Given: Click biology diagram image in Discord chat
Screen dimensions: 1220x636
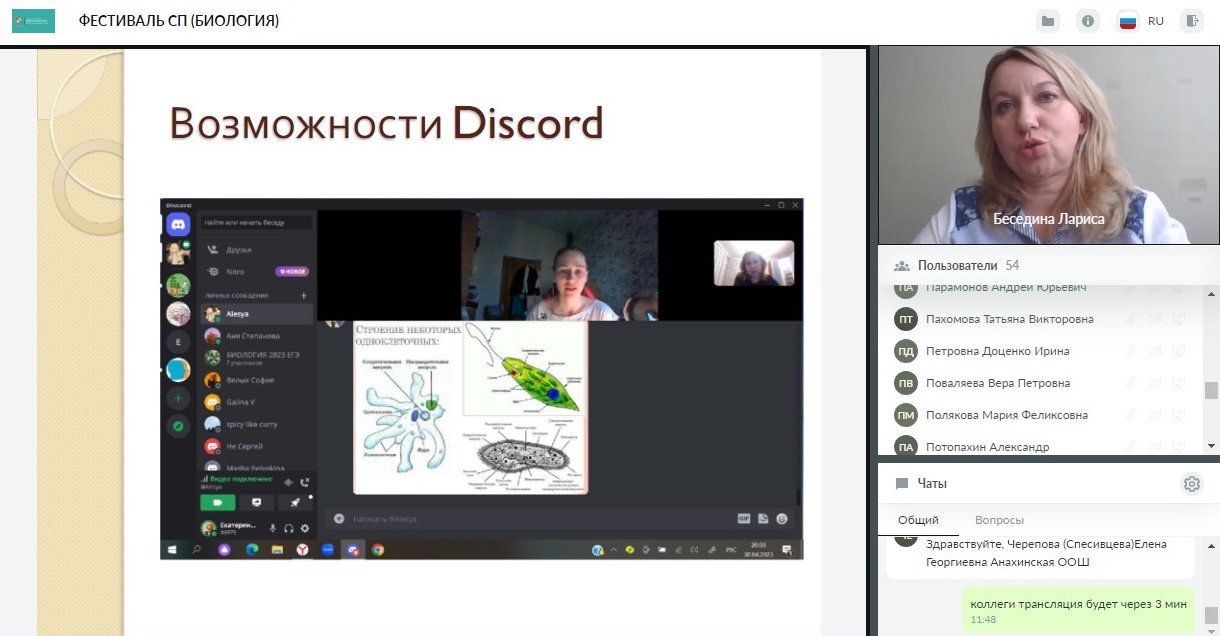Looking at the screenshot, I should coord(470,407).
